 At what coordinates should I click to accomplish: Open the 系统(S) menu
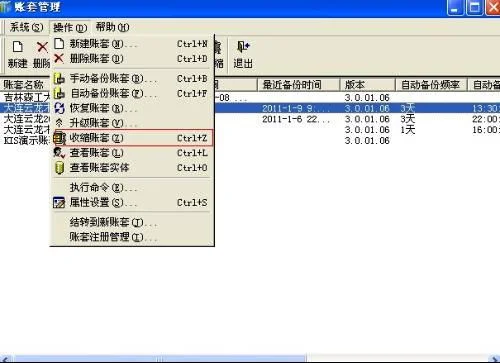pyautogui.click(x=26, y=27)
